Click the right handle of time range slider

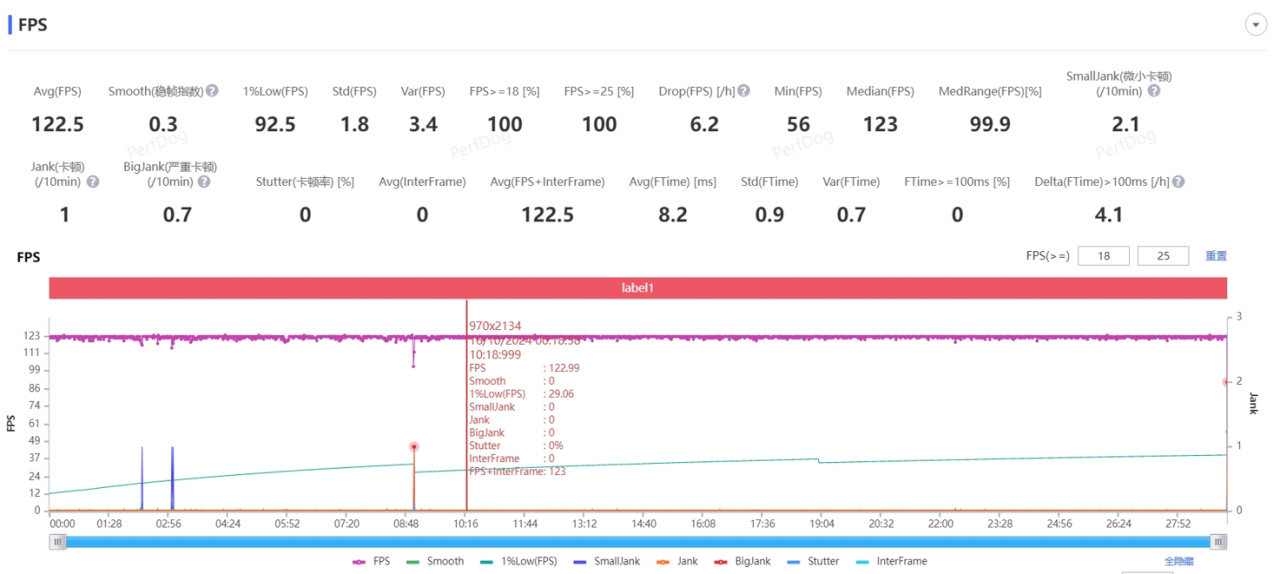click(x=1218, y=541)
